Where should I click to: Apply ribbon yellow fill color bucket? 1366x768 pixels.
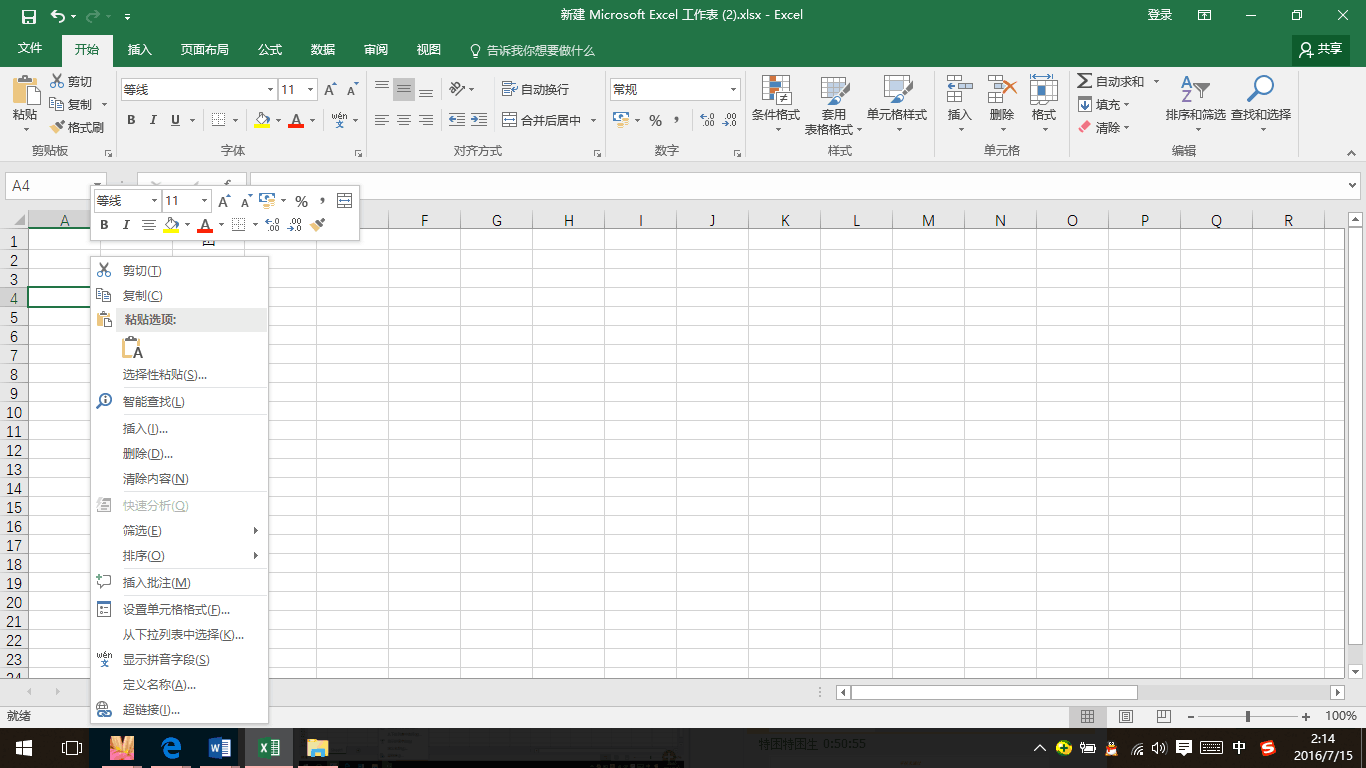(262, 120)
